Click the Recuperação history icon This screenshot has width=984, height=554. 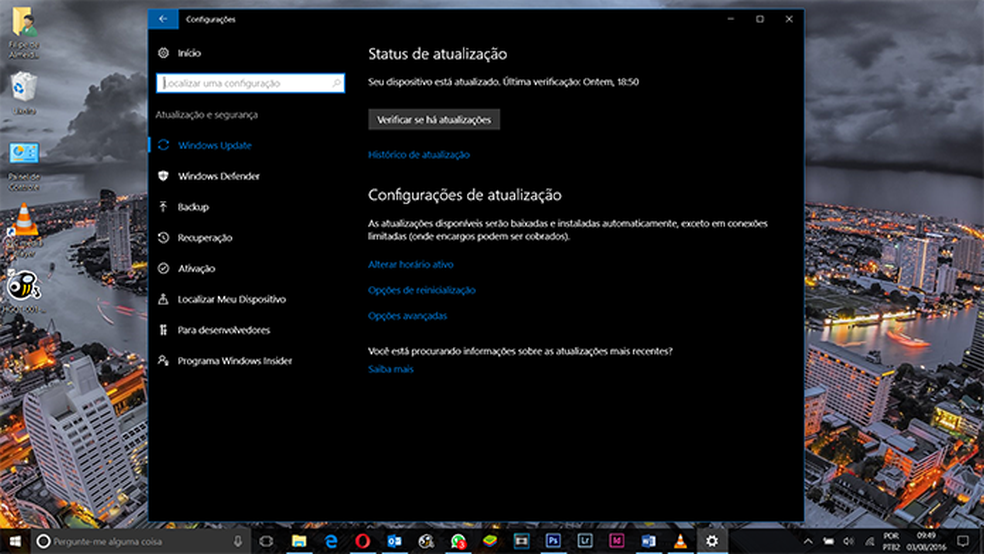pyautogui.click(x=163, y=237)
